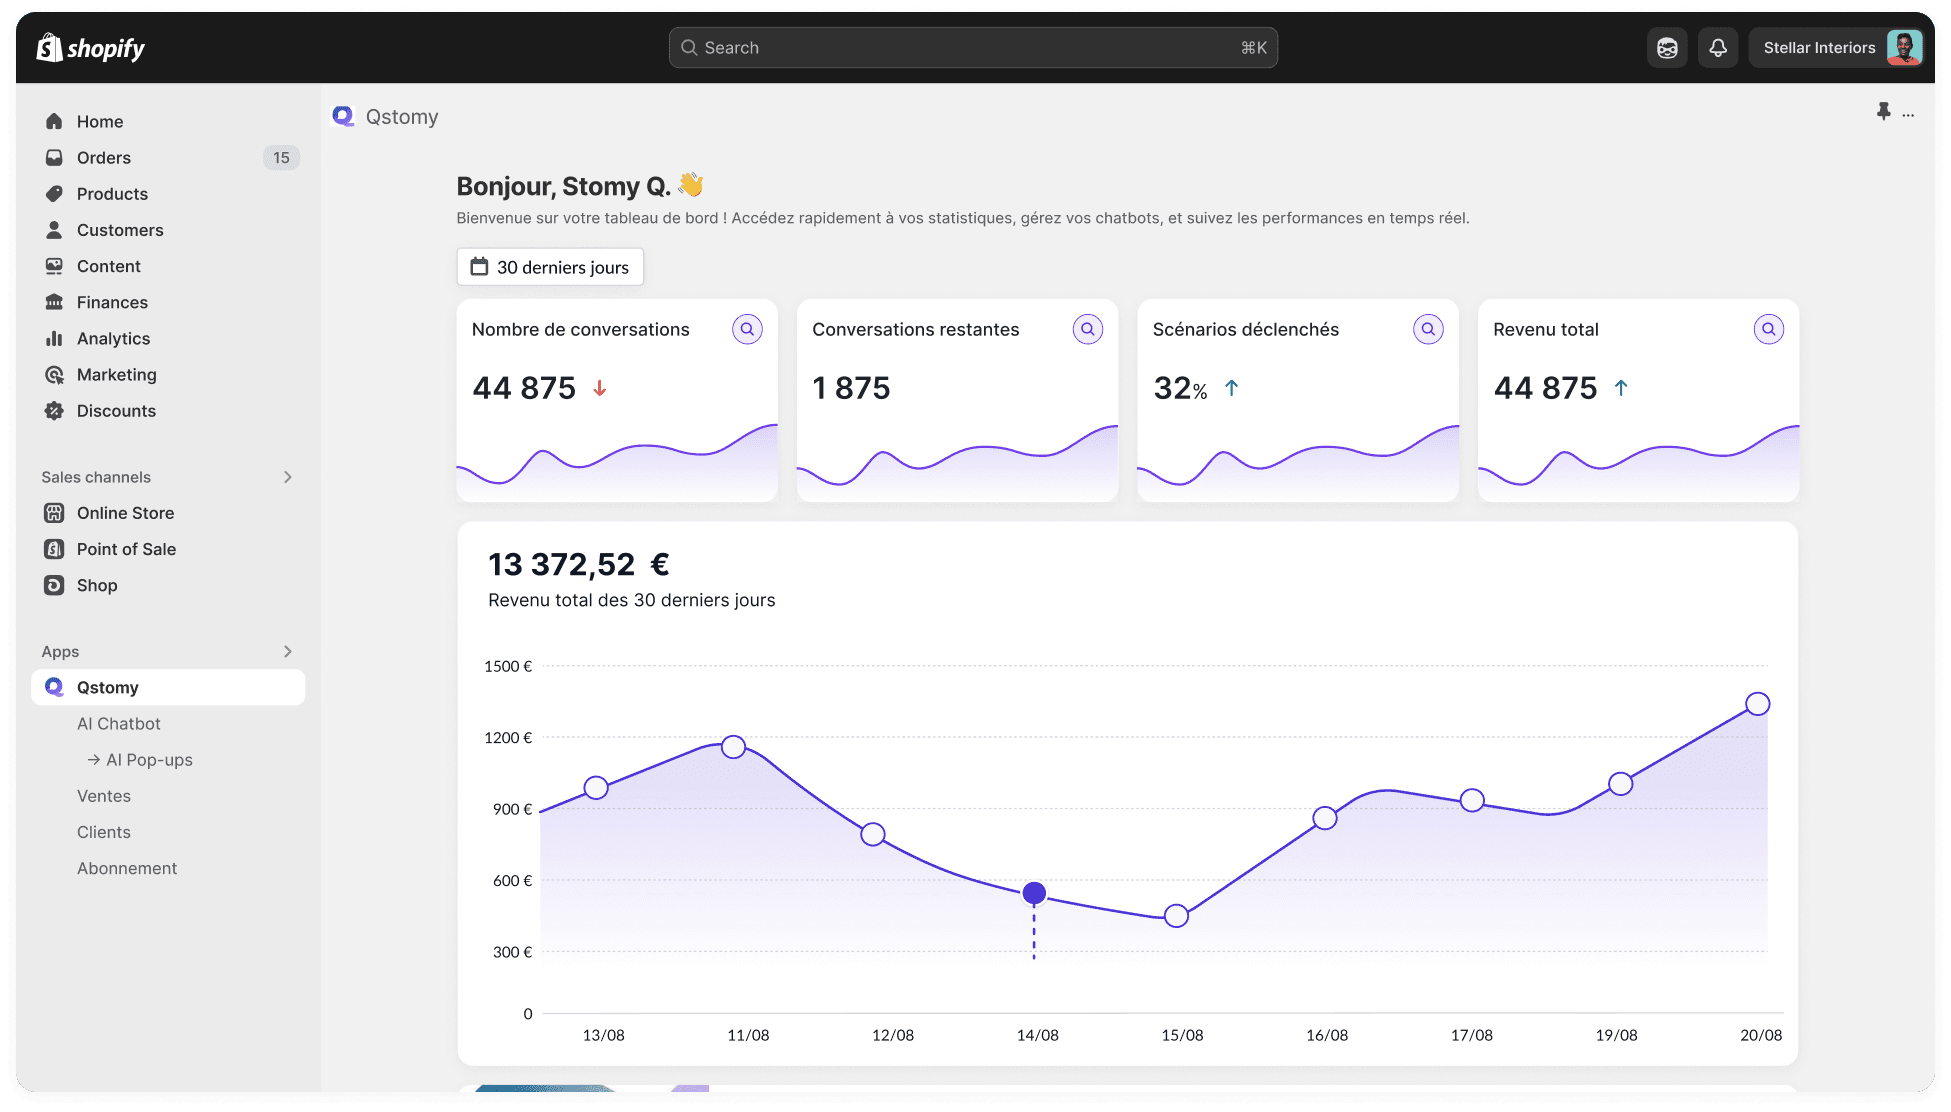Click the search field in the top bar
Image resolution: width=1951 pixels, height=1112 pixels.
click(x=972, y=48)
